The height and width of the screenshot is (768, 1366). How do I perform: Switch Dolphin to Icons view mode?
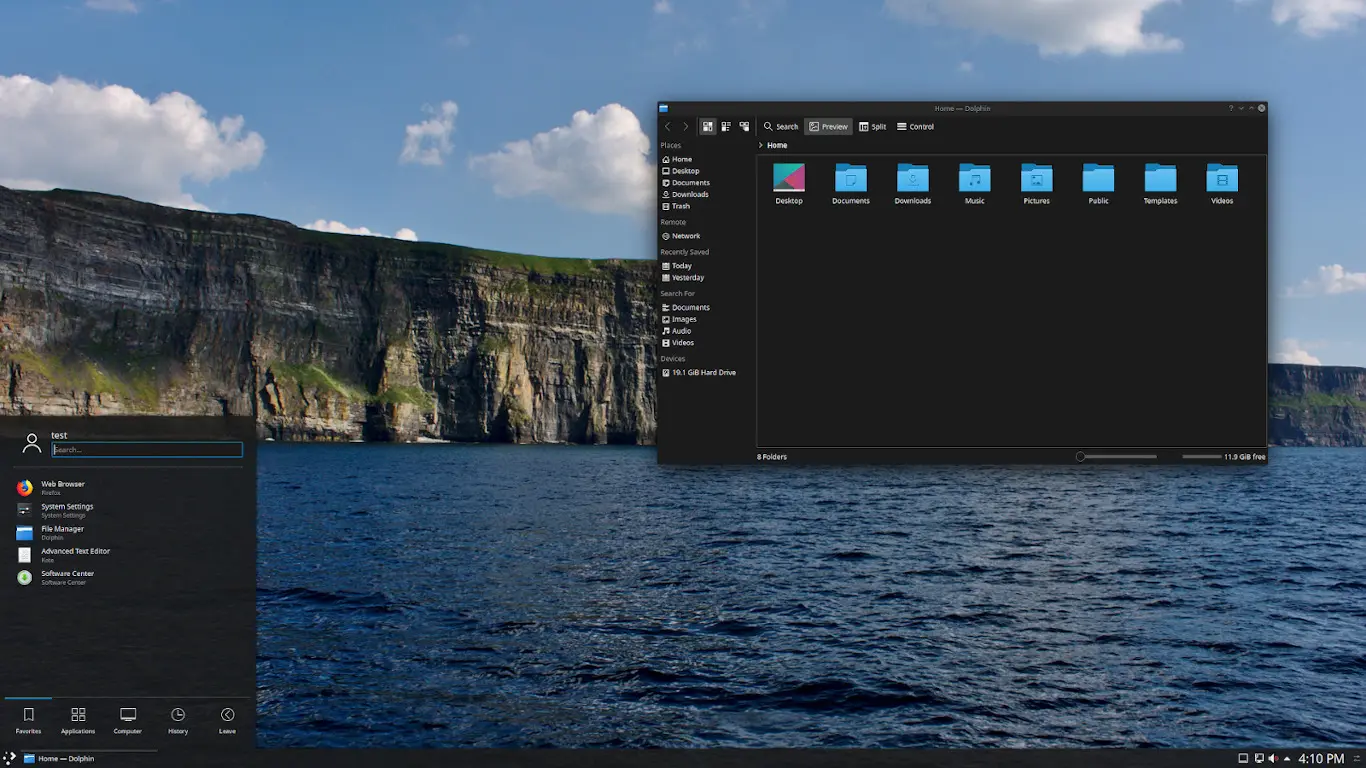tap(708, 127)
